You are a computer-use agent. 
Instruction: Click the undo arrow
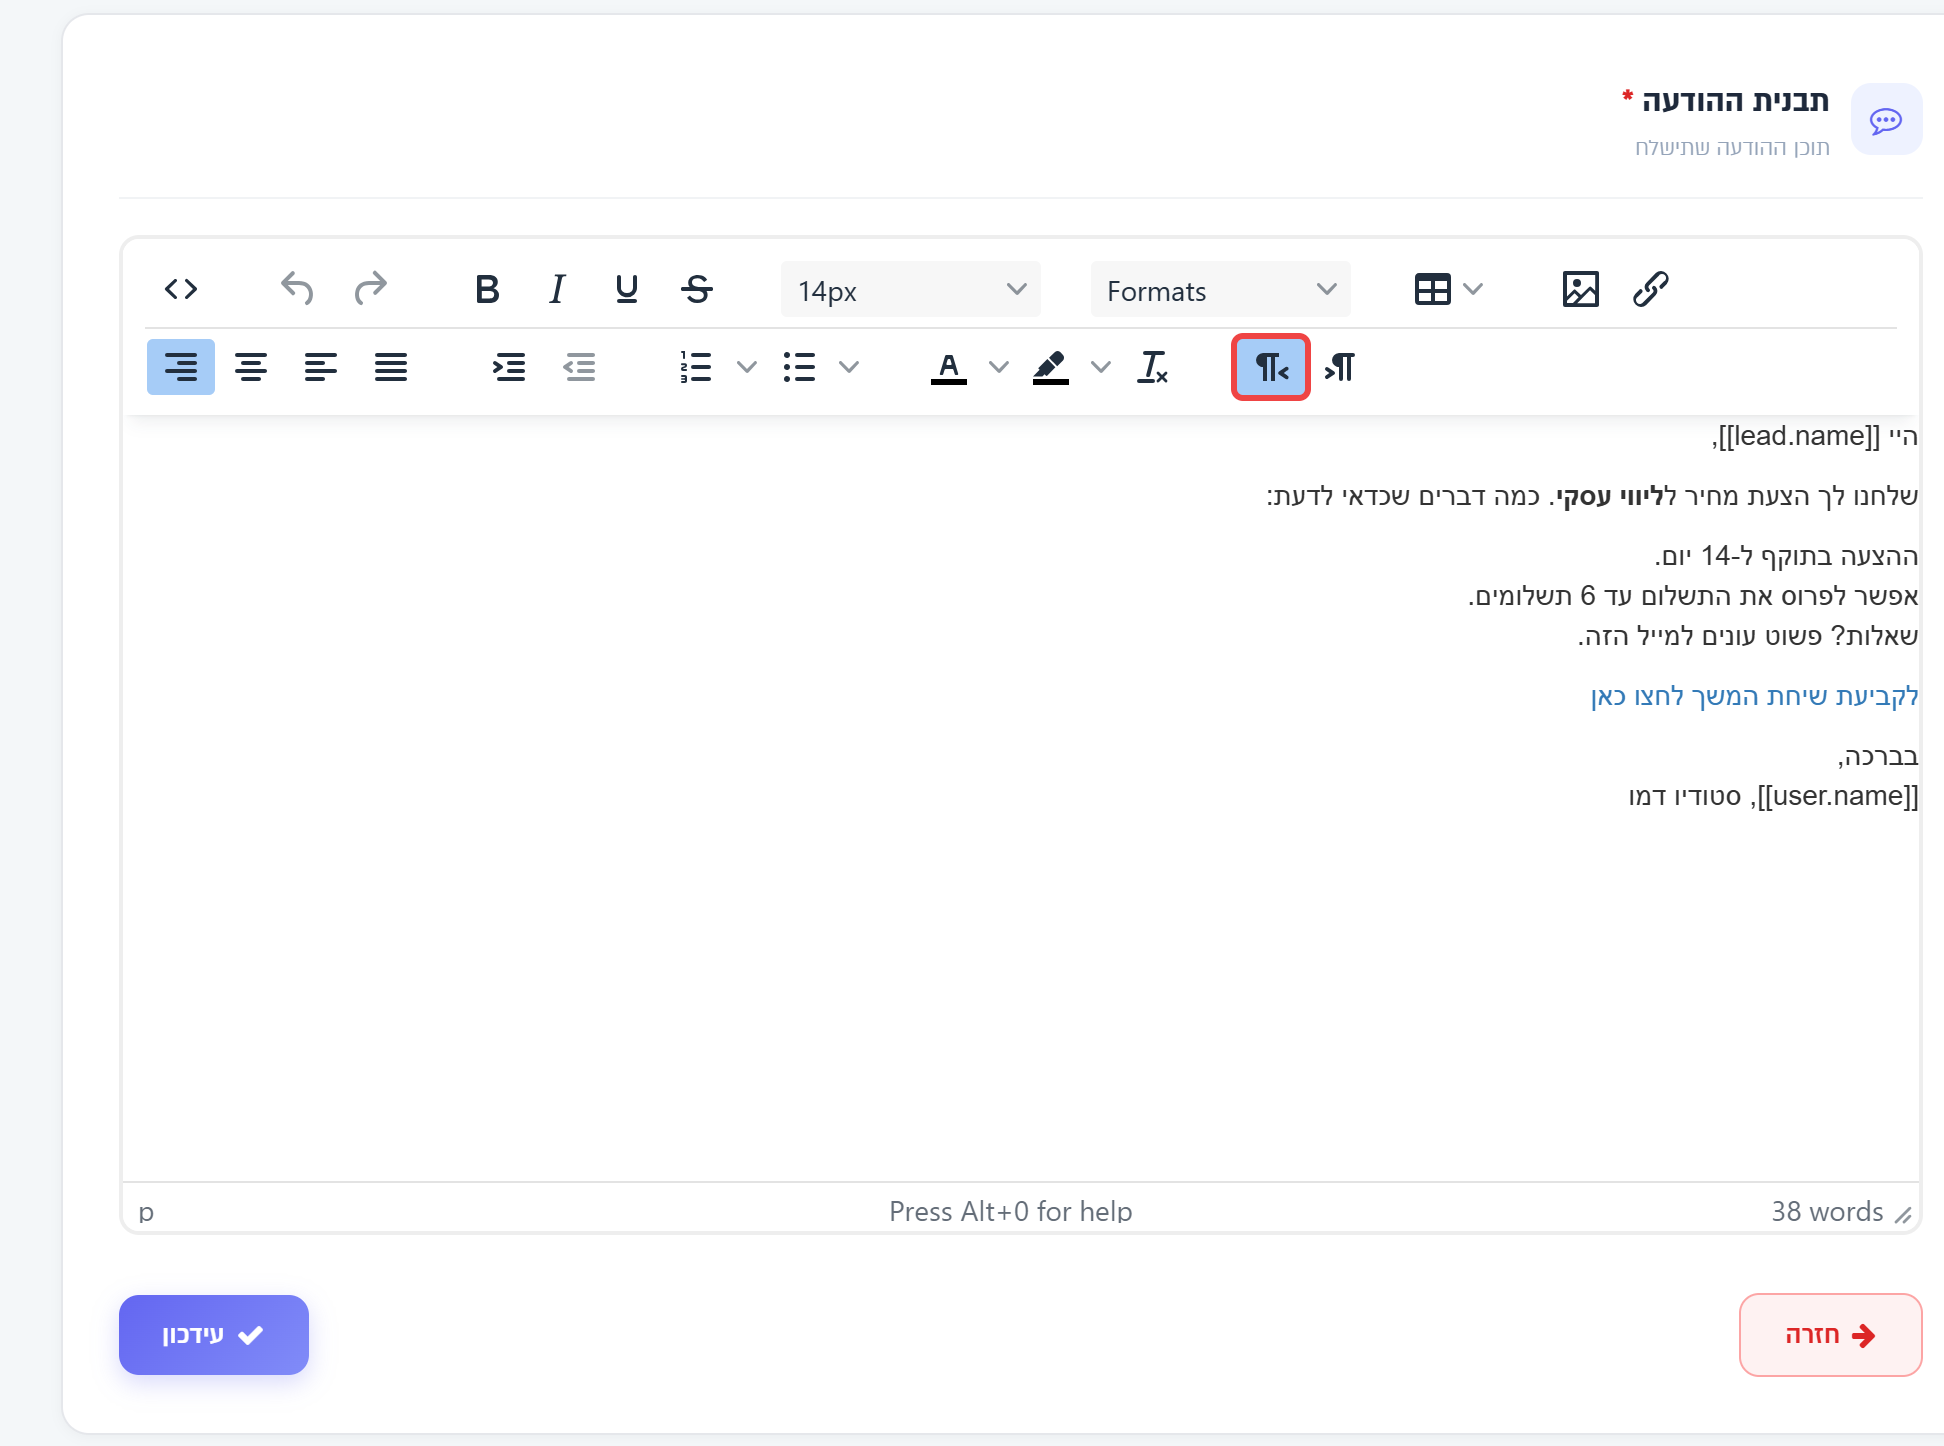(297, 290)
